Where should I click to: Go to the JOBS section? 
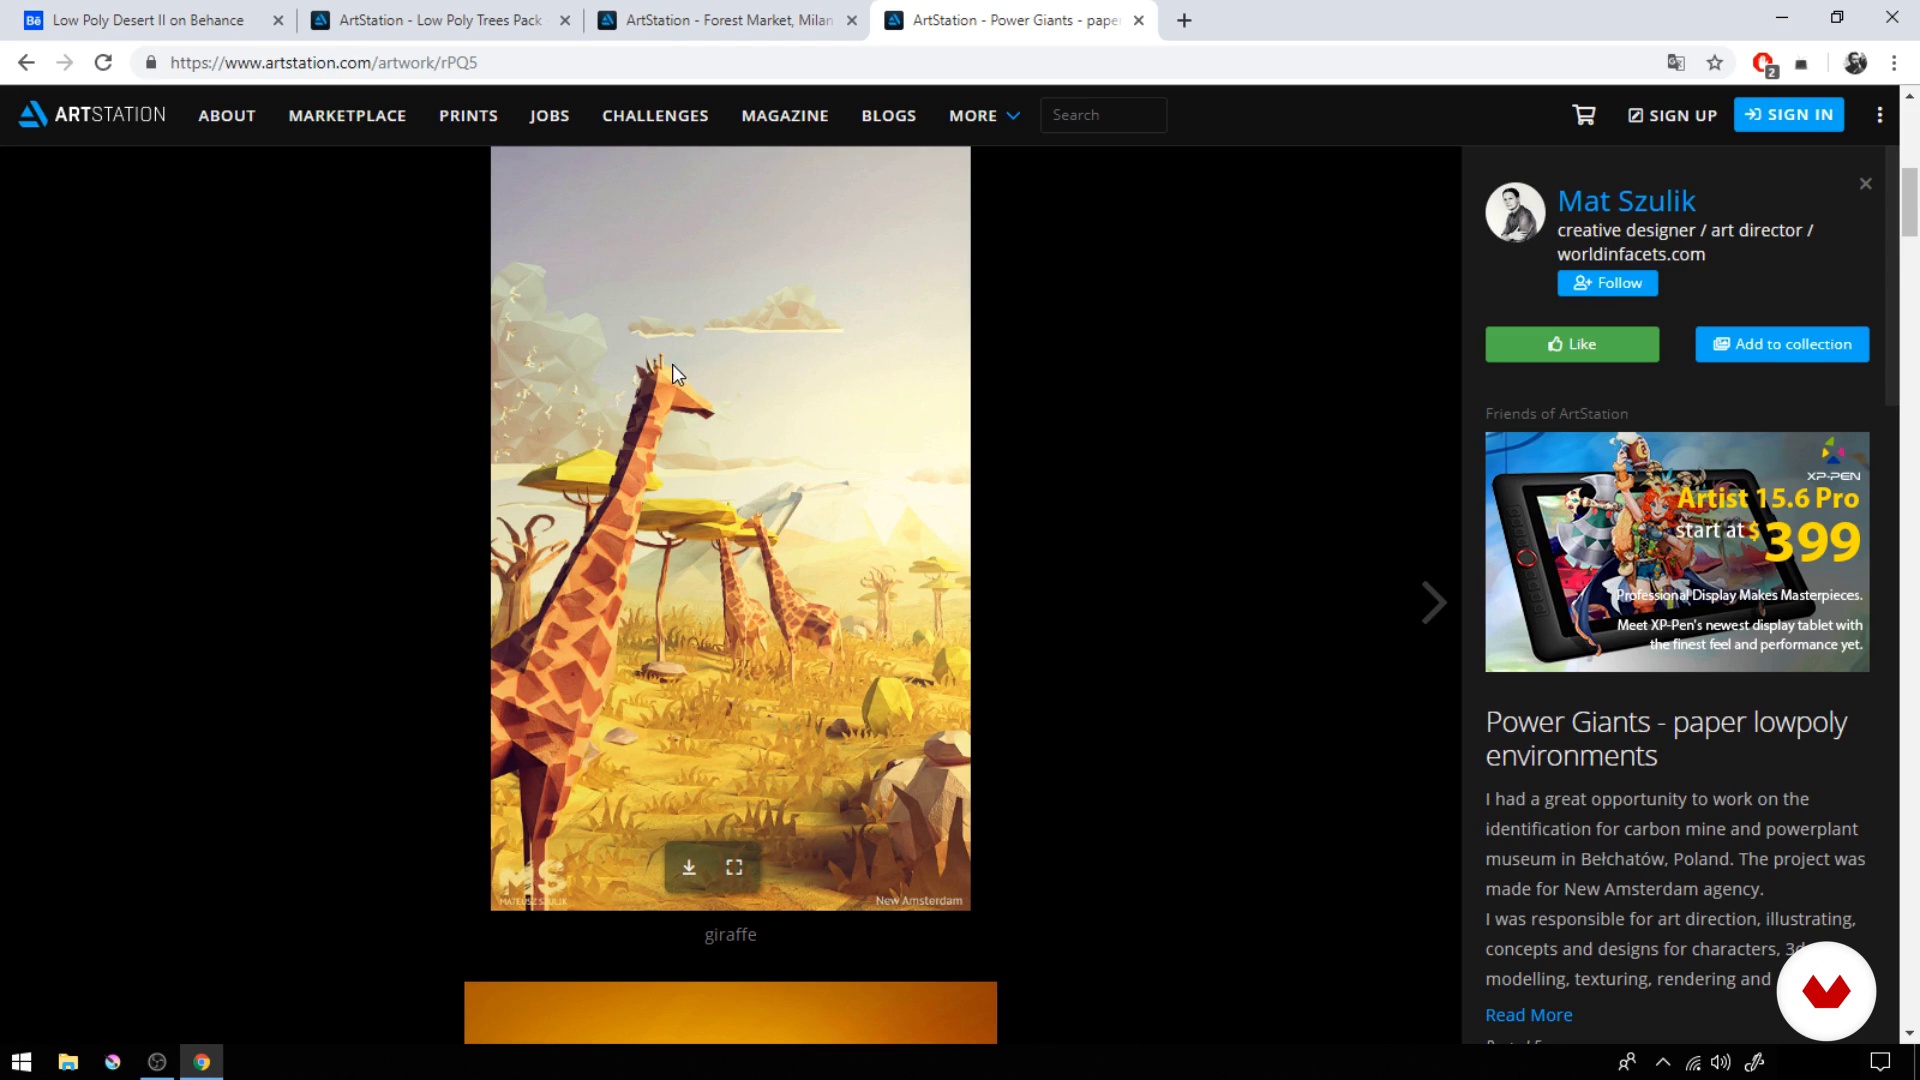[x=549, y=116]
